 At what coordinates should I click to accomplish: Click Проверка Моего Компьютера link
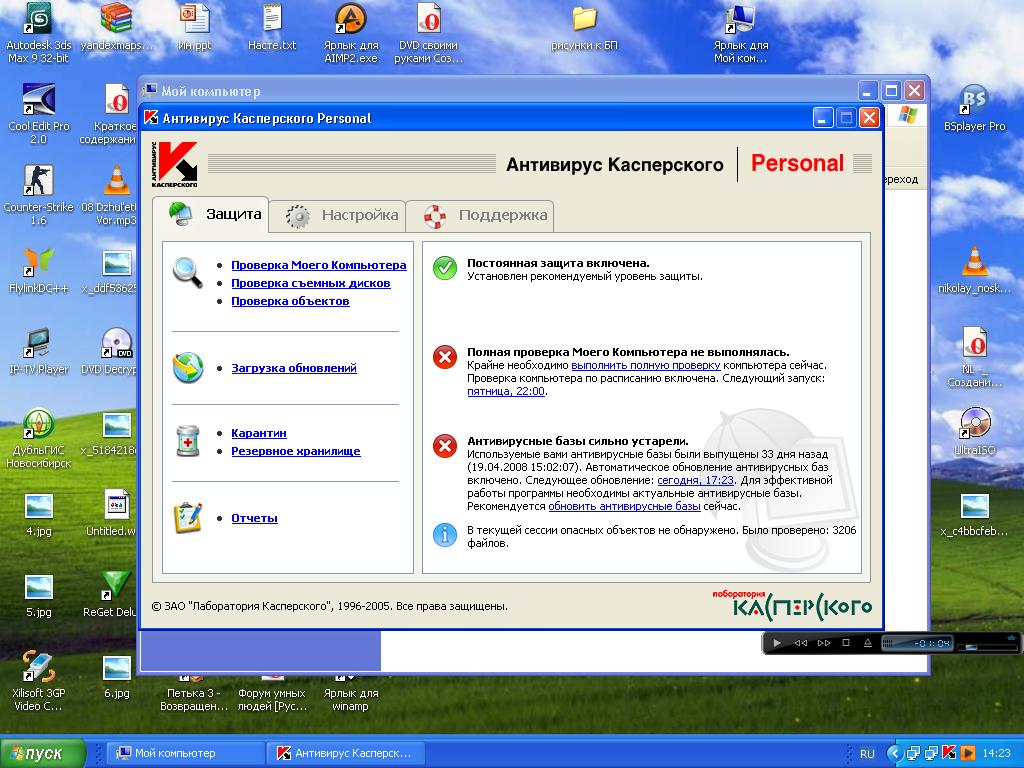[x=318, y=265]
